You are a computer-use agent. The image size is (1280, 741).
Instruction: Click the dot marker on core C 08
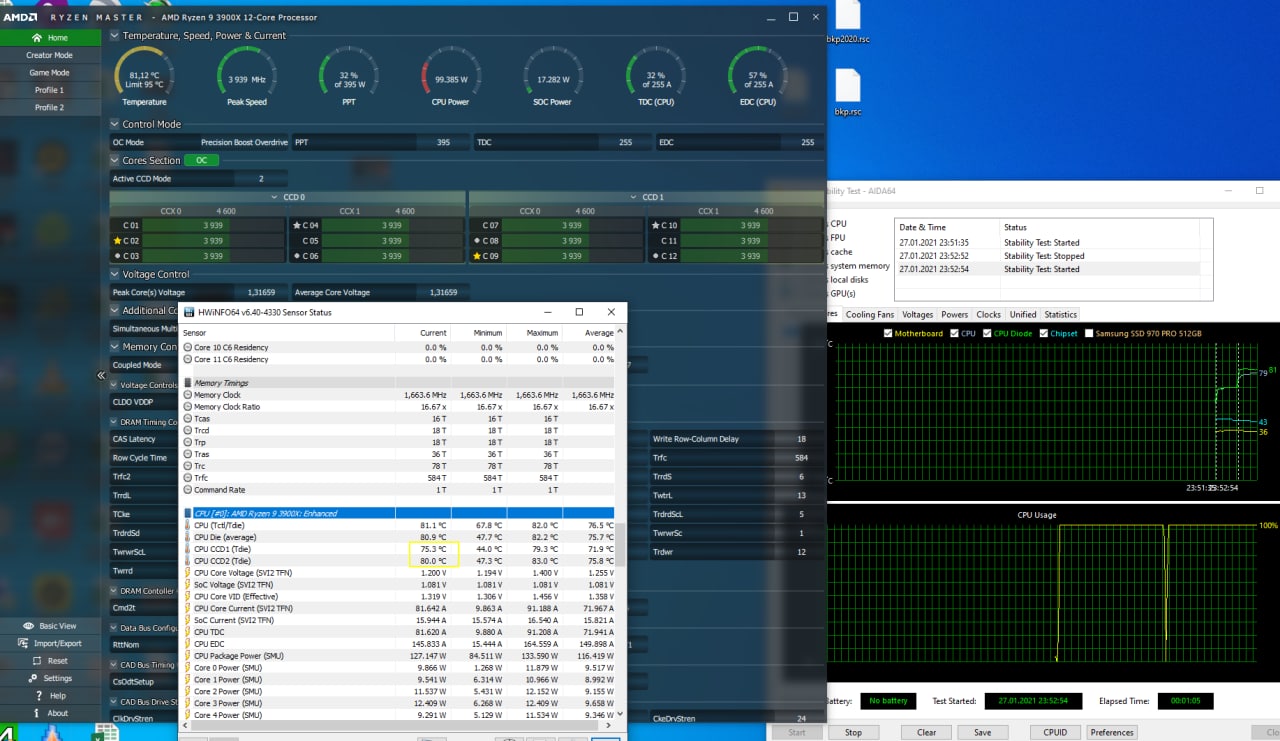pyautogui.click(x=477, y=241)
